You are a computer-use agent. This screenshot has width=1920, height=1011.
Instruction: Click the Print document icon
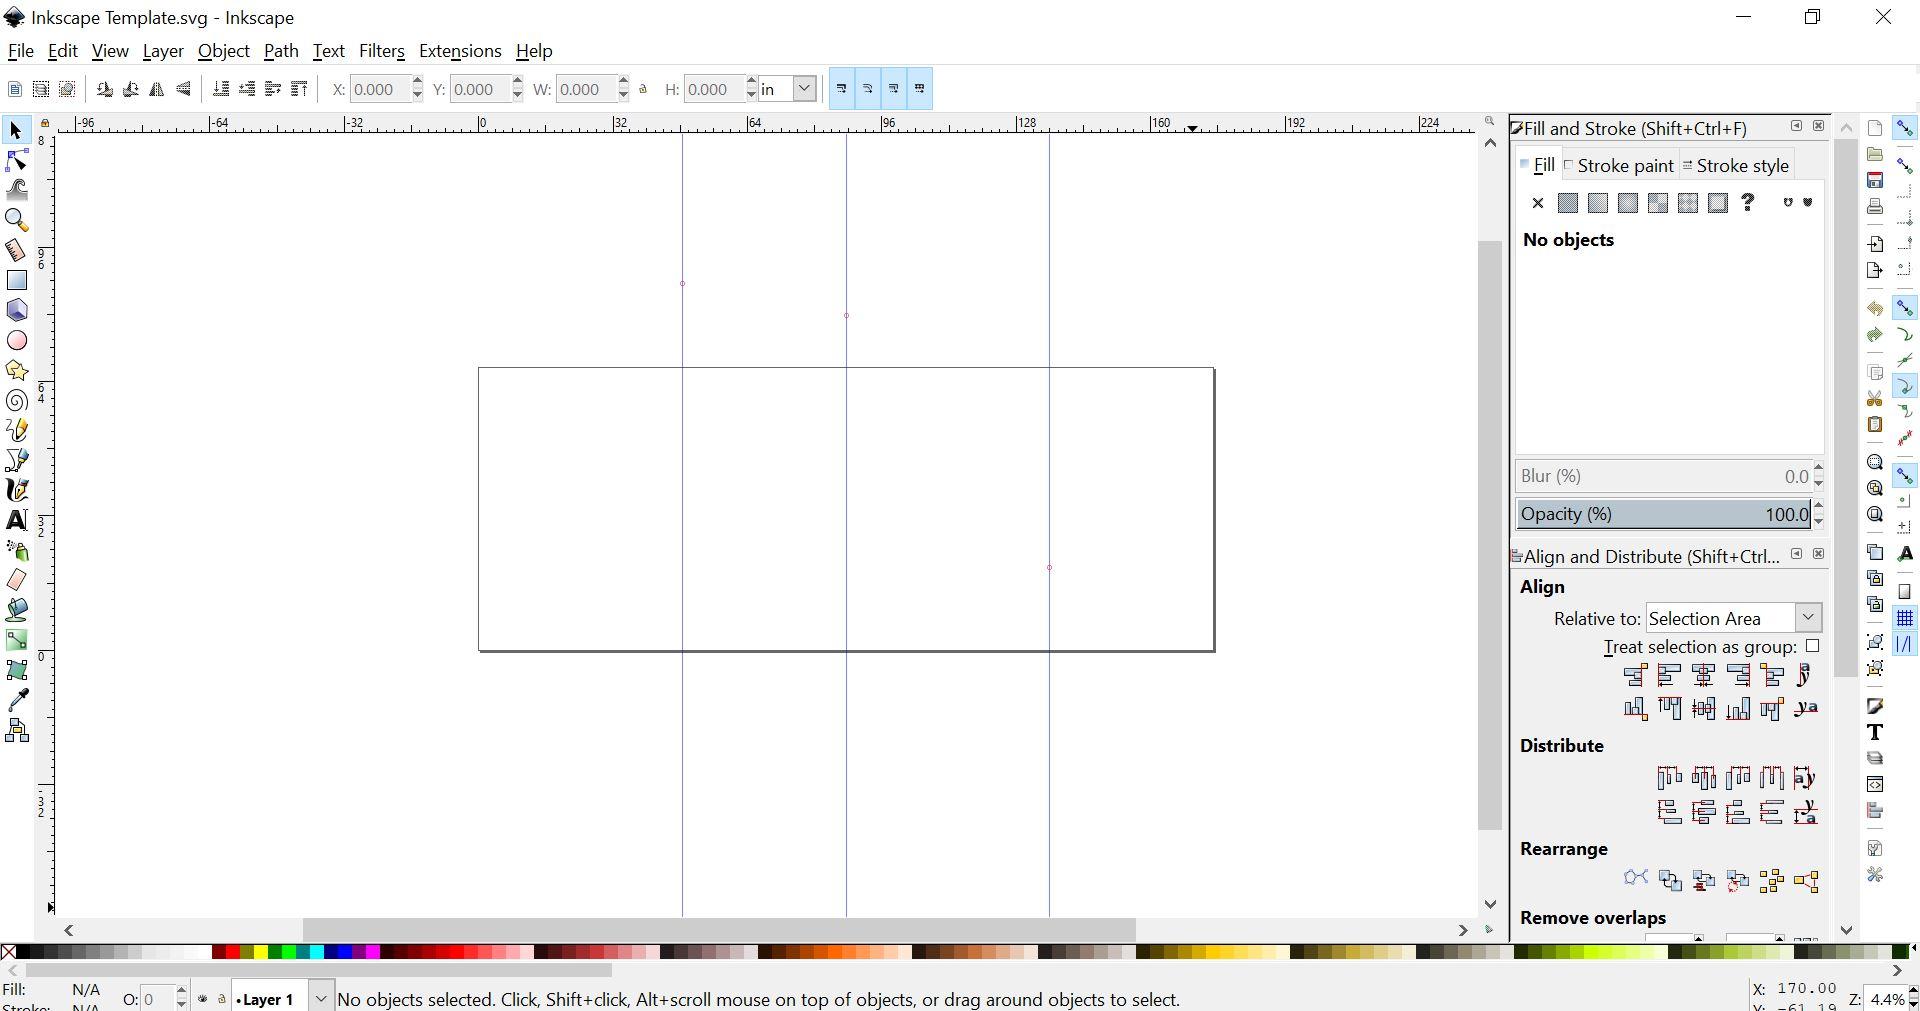pyautogui.click(x=1875, y=206)
